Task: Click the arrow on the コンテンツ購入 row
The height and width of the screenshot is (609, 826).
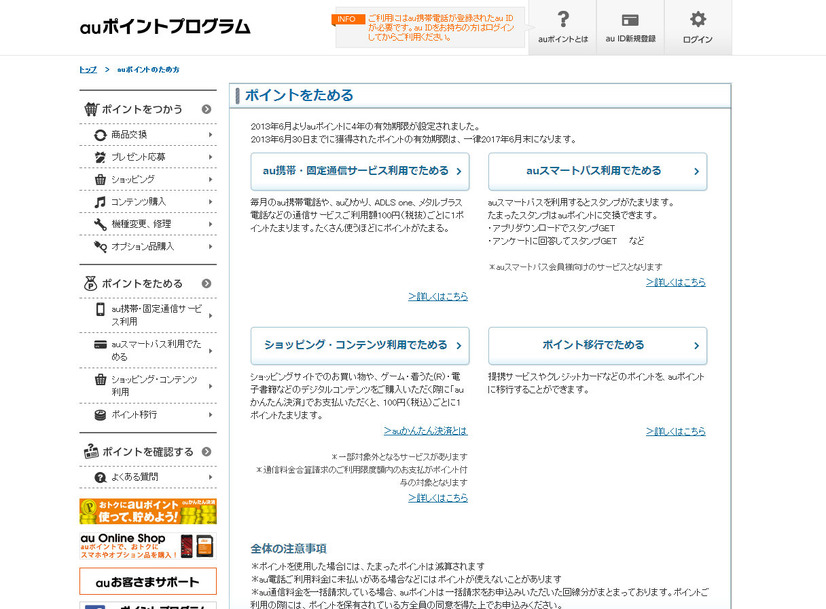Action: click(210, 202)
